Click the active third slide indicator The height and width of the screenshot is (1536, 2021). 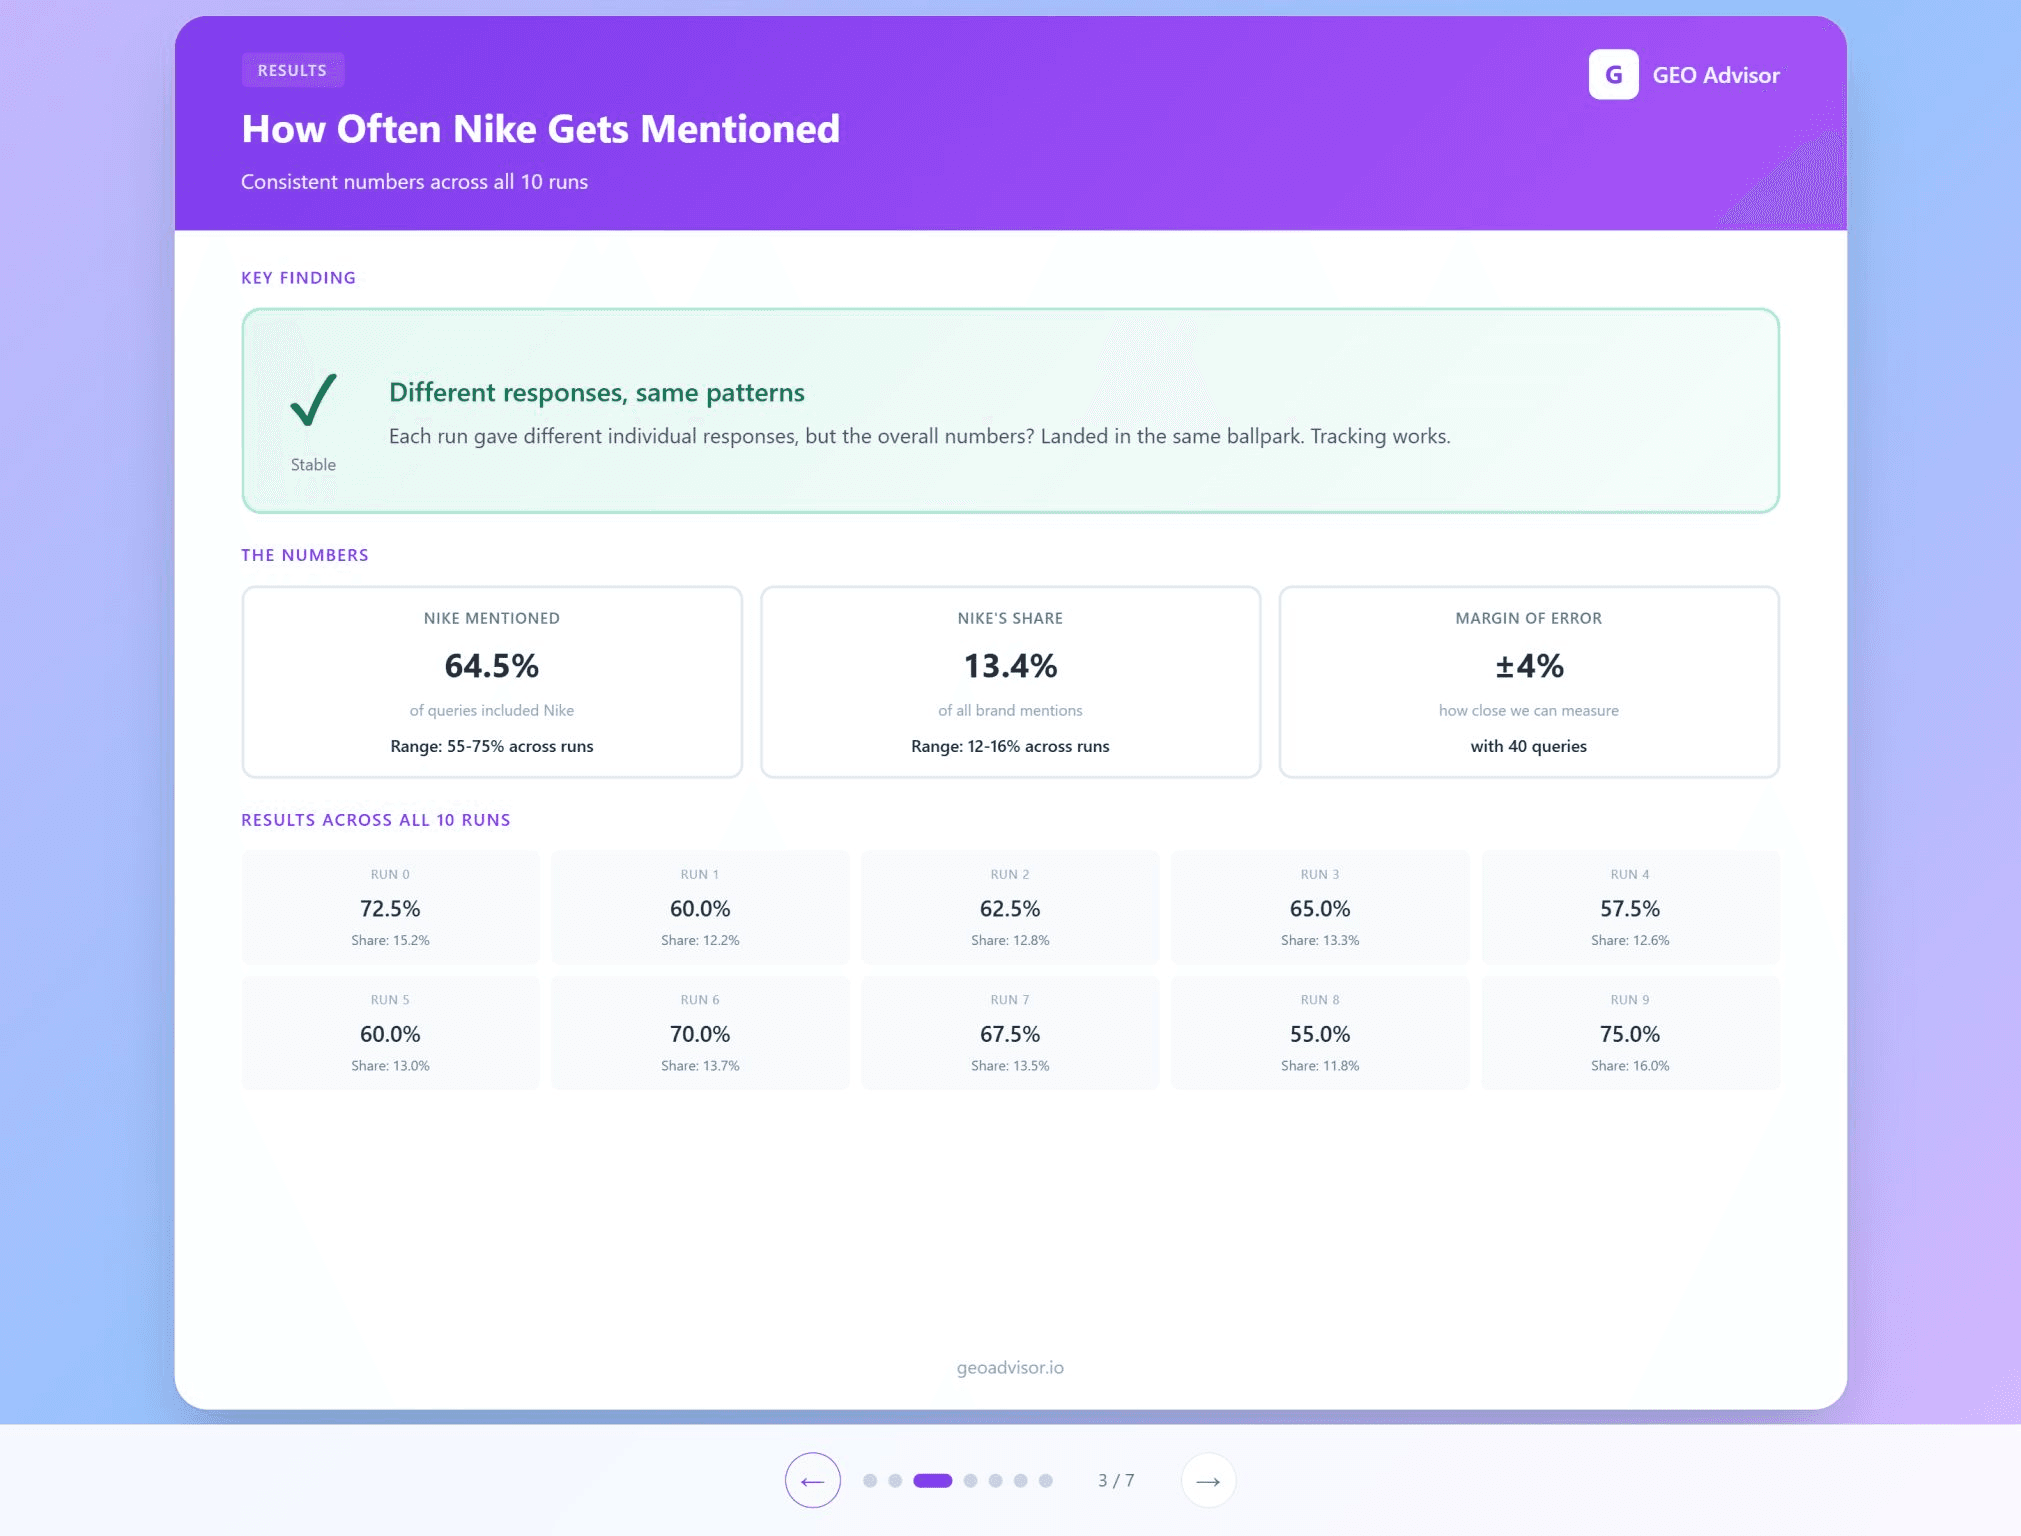pos(932,1480)
